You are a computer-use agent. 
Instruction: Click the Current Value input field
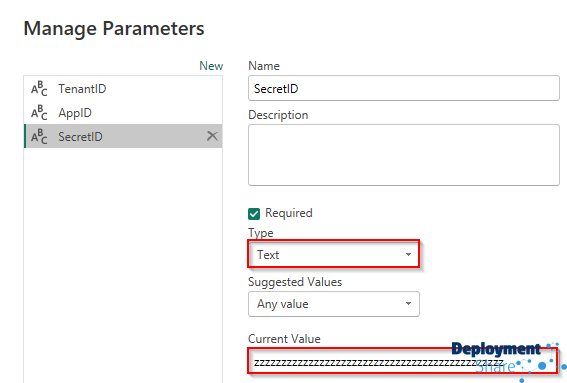[402, 361]
